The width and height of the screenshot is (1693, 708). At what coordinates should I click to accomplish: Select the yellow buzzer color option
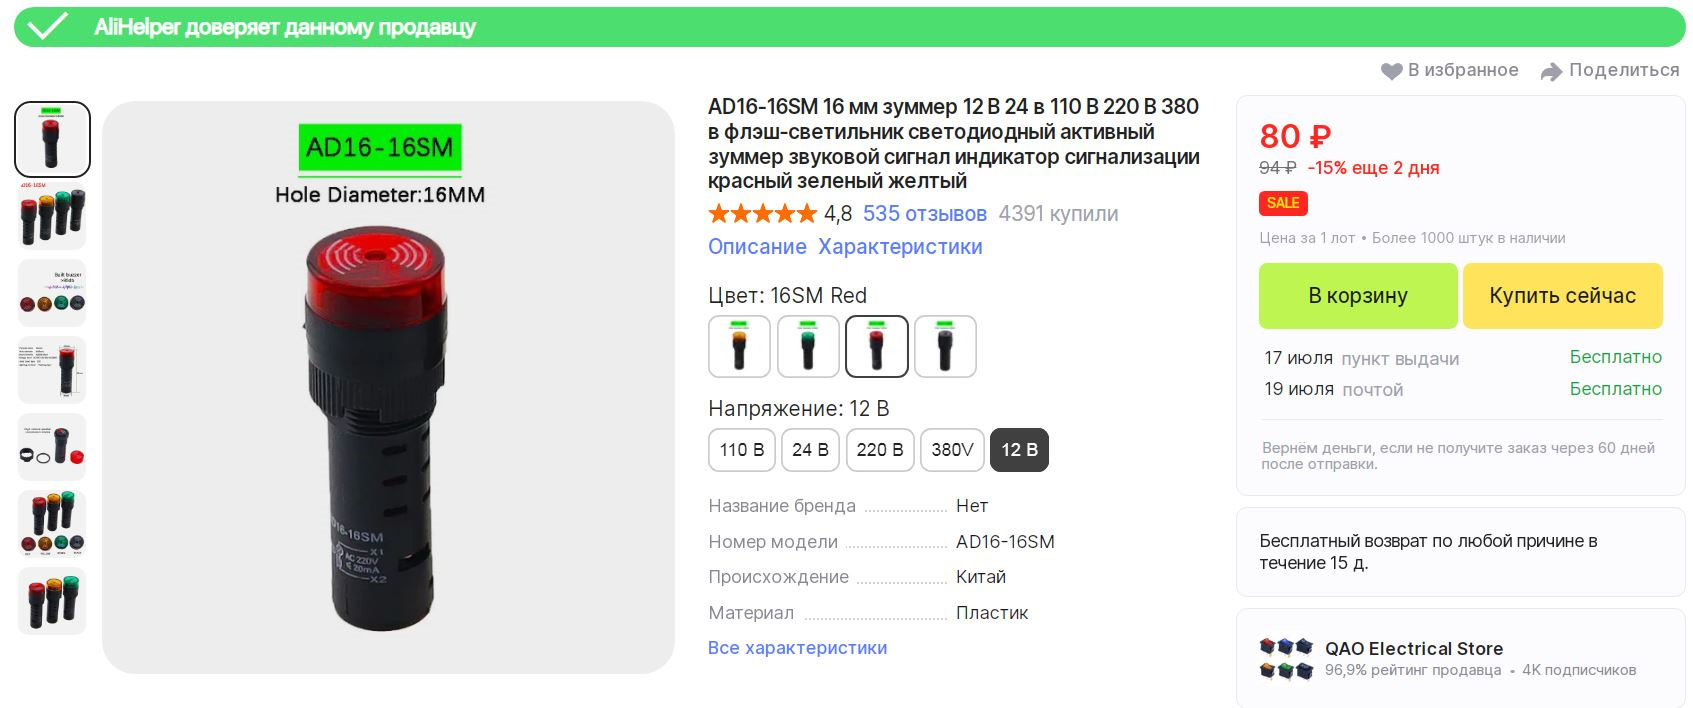click(x=739, y=346)
